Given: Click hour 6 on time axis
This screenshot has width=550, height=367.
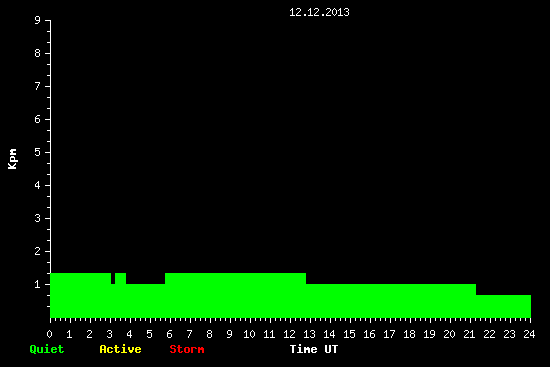Looking at the screenshot, I should 169,334.
